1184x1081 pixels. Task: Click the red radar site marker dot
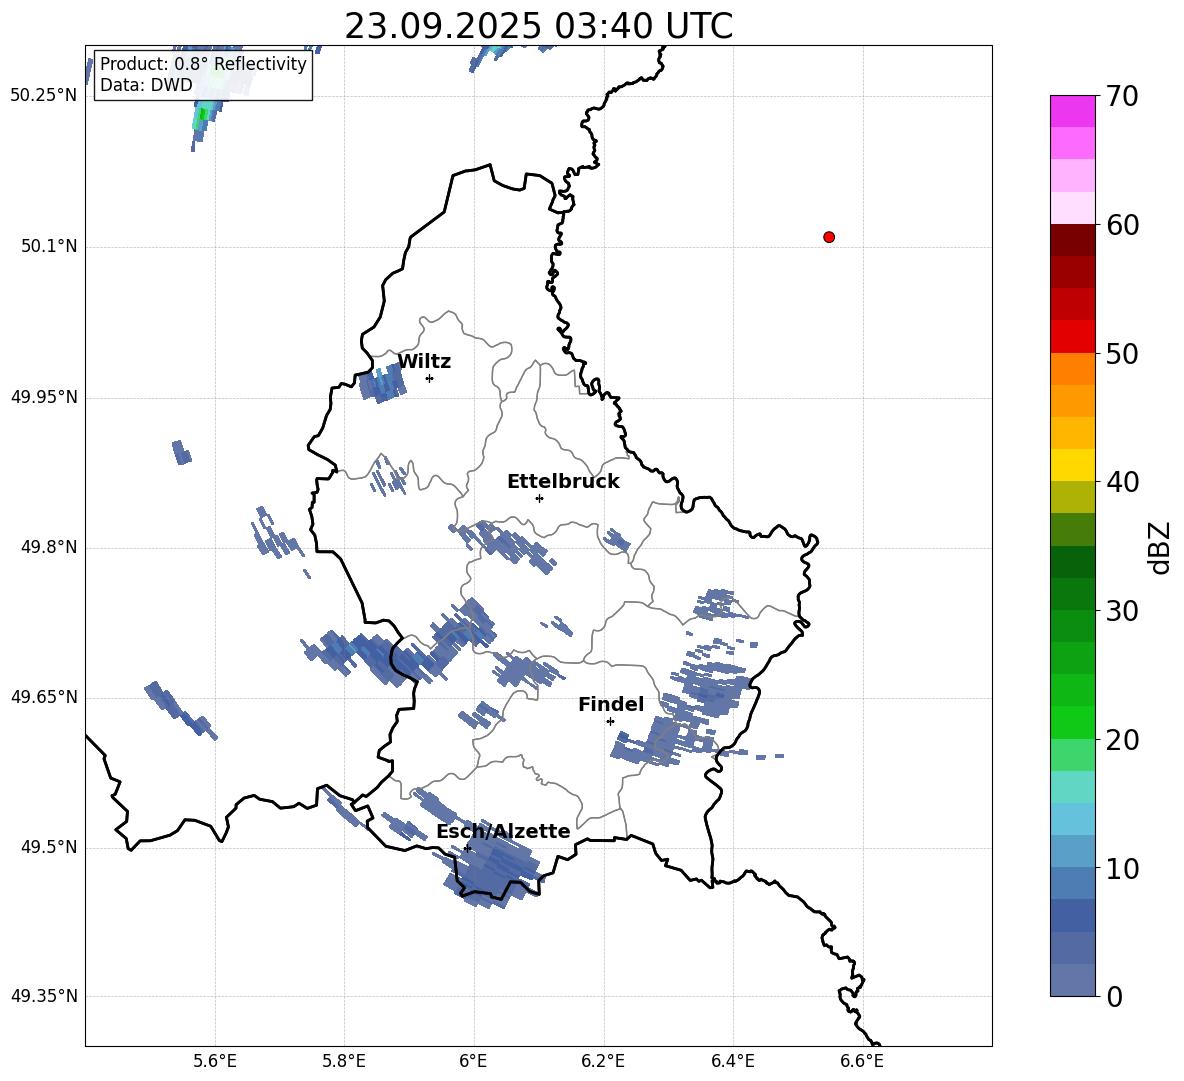coord(829,237)
